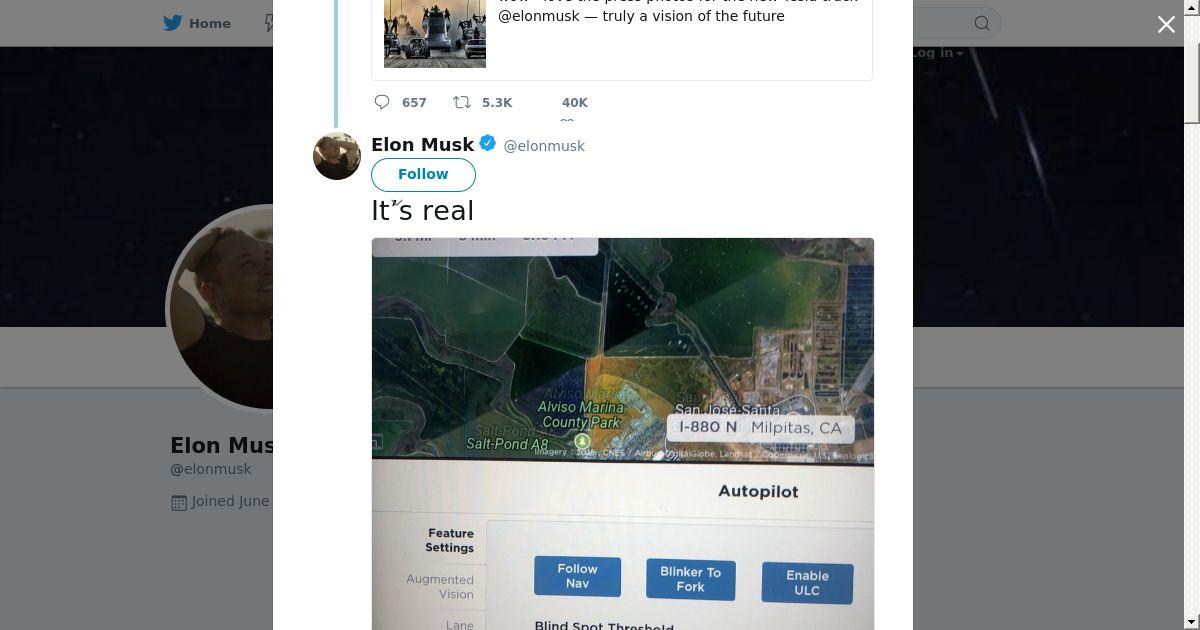
Task: Open the quoted tweet's truck thumbnail
Action: (x=435, y=34)
